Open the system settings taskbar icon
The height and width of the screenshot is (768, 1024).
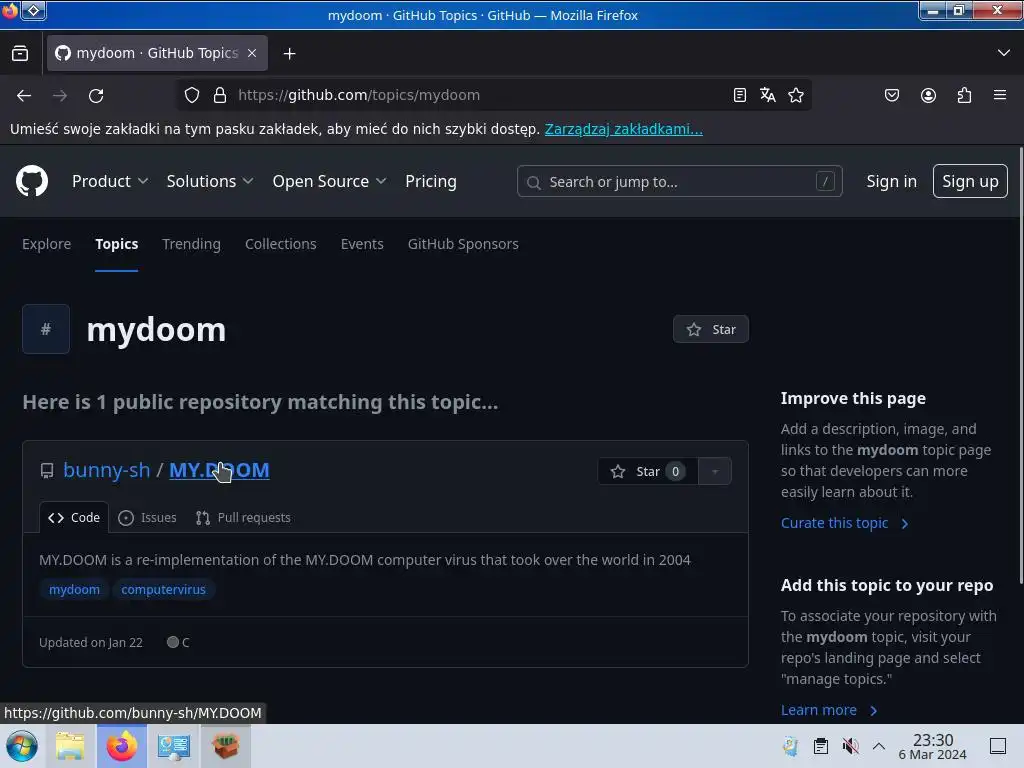pyautogui.click(x=174, y=746)
